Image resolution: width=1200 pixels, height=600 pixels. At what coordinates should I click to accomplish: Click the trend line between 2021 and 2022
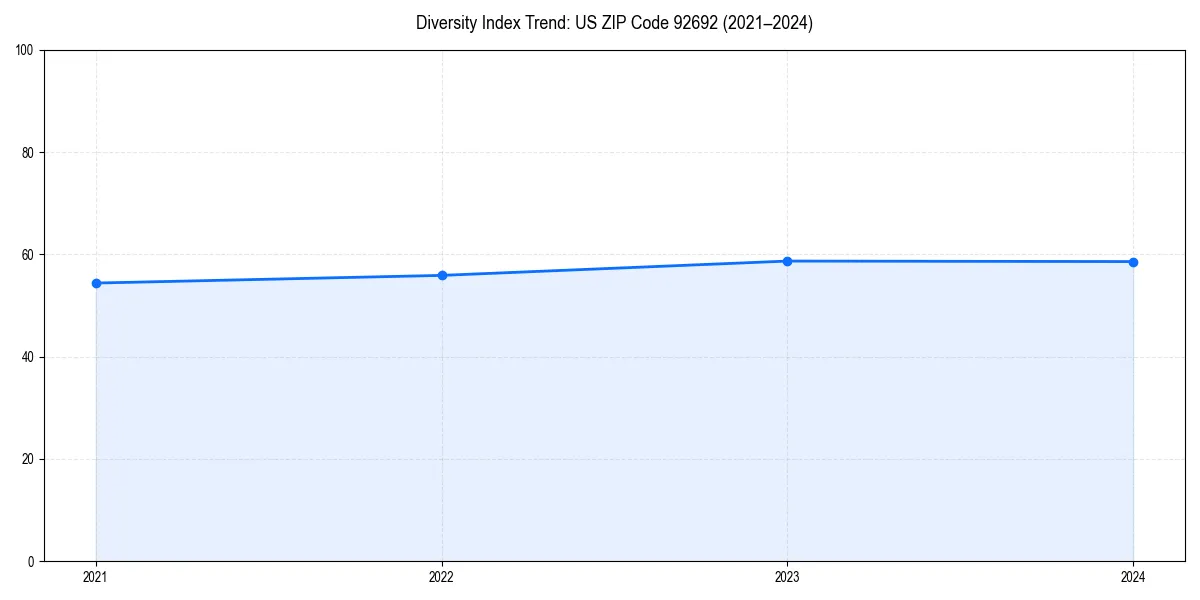(268, 278)
